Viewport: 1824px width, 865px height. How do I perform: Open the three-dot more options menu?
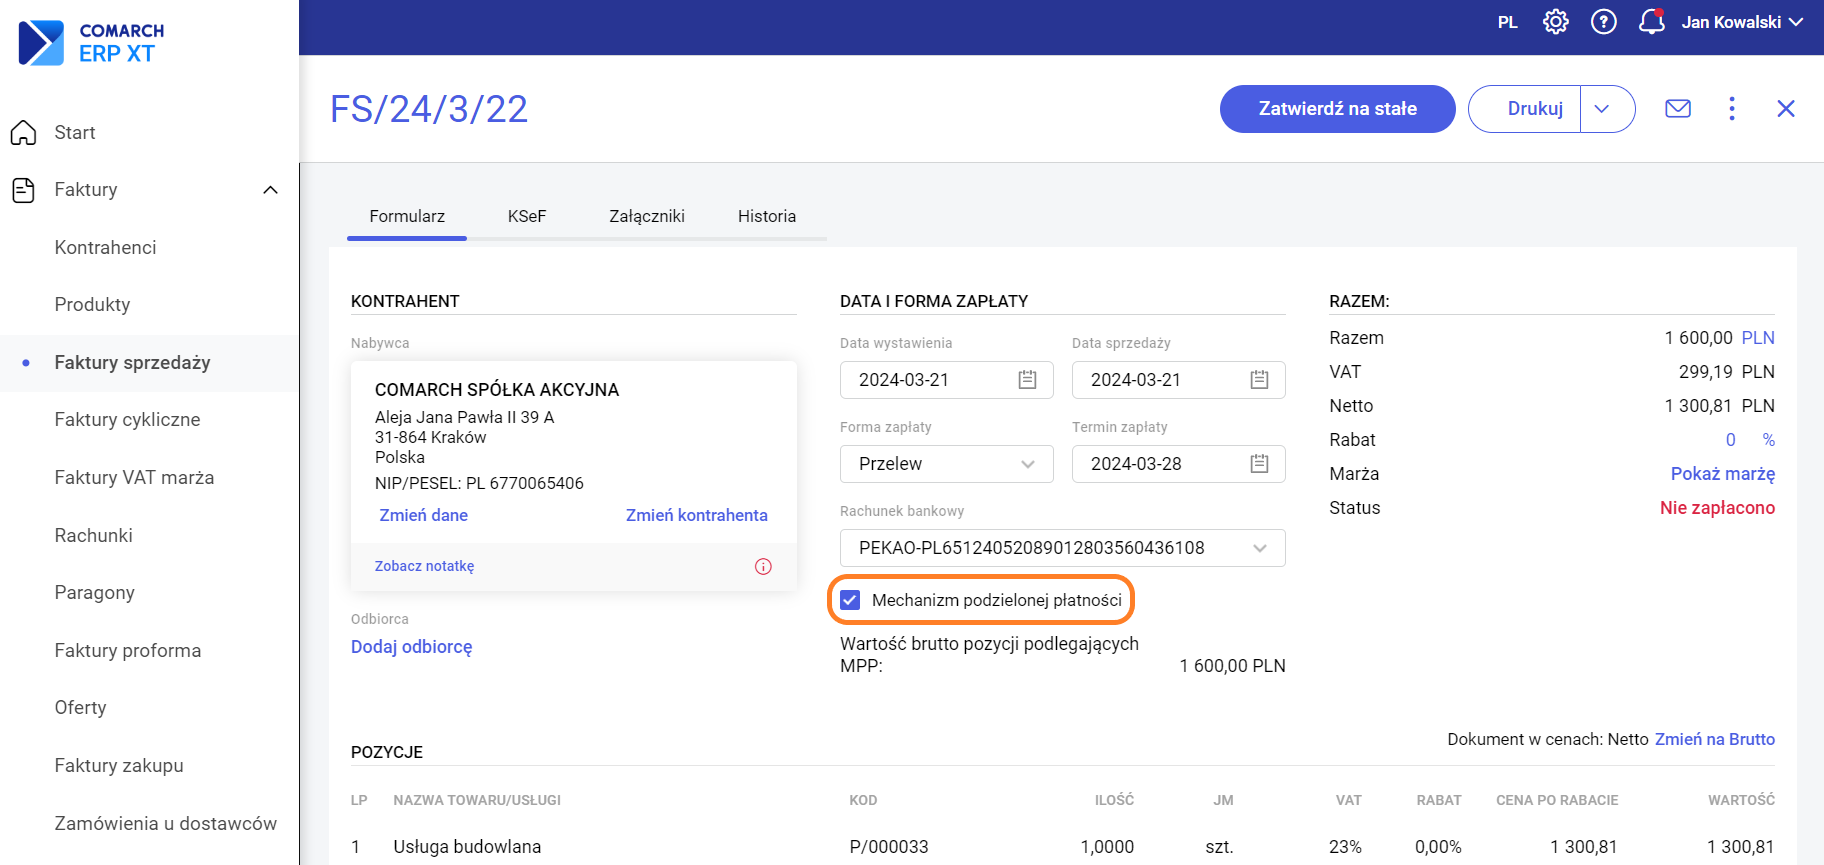[x=1731, y=109]
